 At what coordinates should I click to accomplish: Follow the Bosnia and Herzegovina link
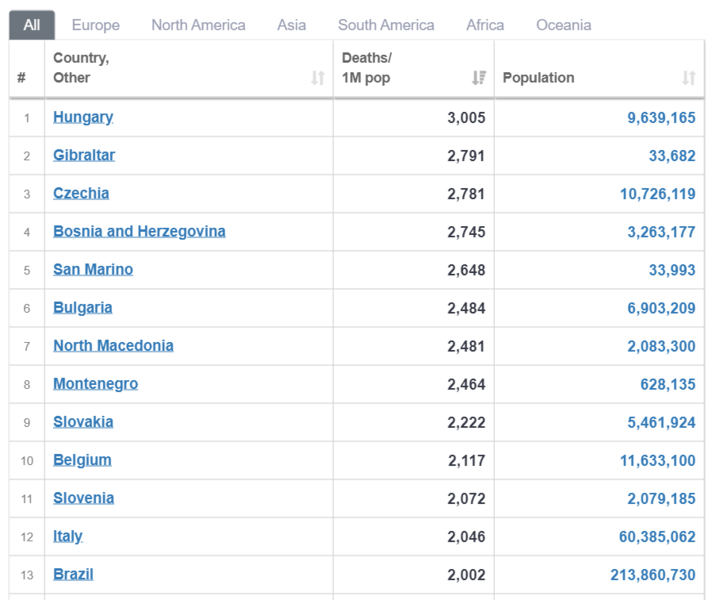pos(139,231)
